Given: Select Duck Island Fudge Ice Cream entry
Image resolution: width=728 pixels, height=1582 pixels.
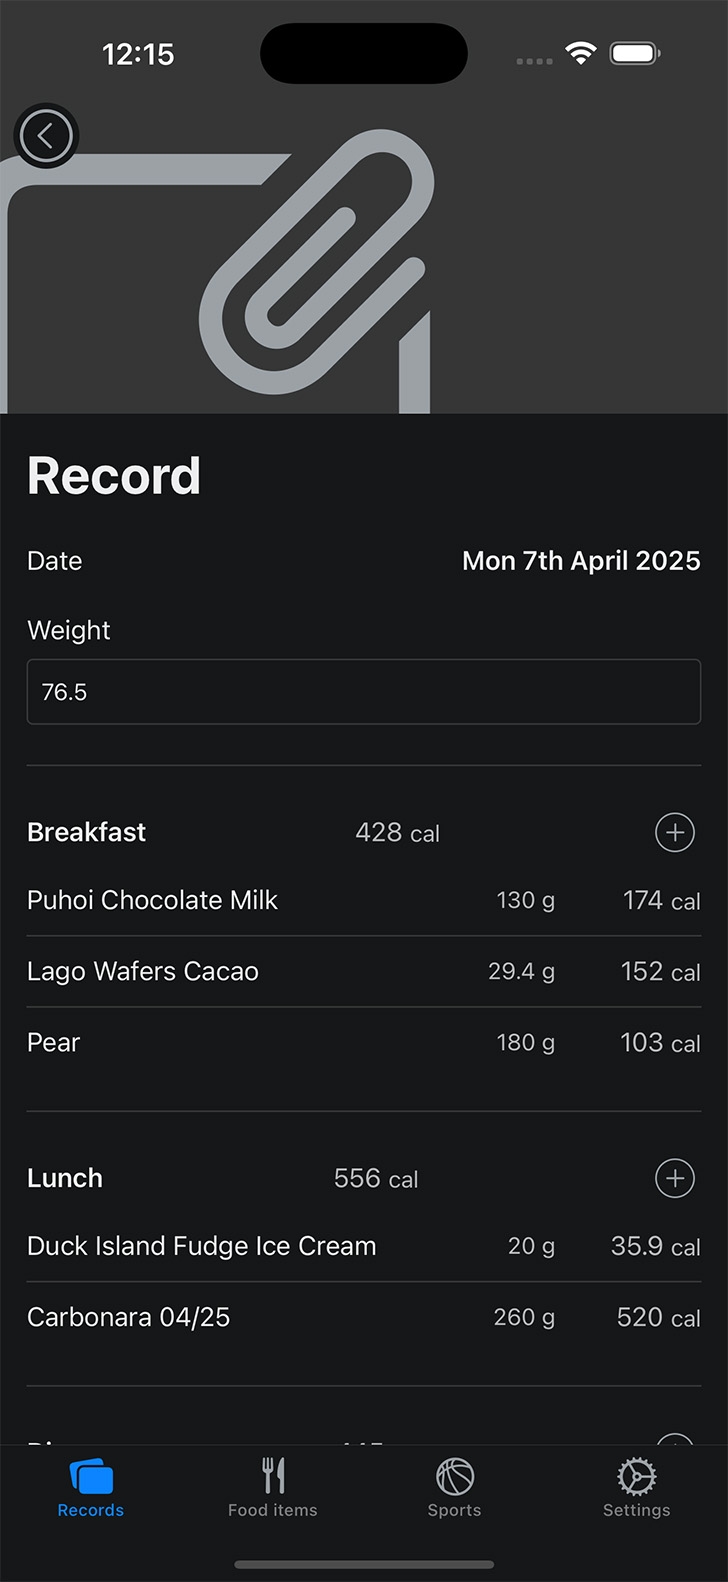Looking at the screenshot, I should point(364,1246).
